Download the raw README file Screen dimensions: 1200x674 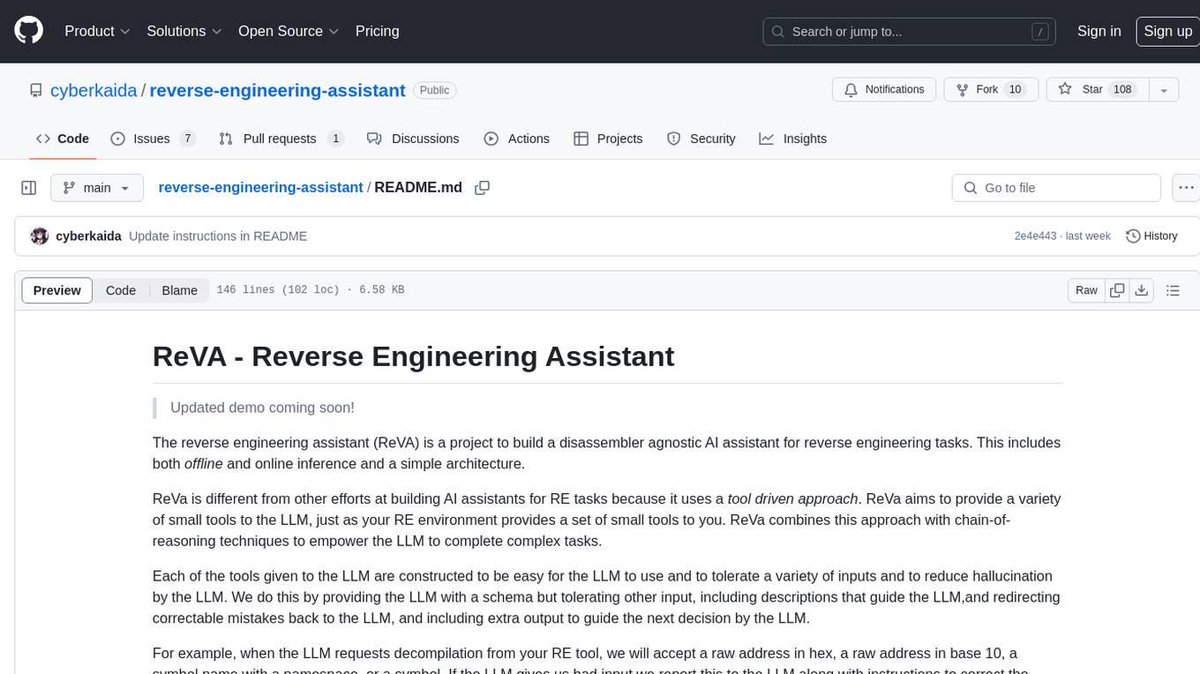[x=1142, y=290]
